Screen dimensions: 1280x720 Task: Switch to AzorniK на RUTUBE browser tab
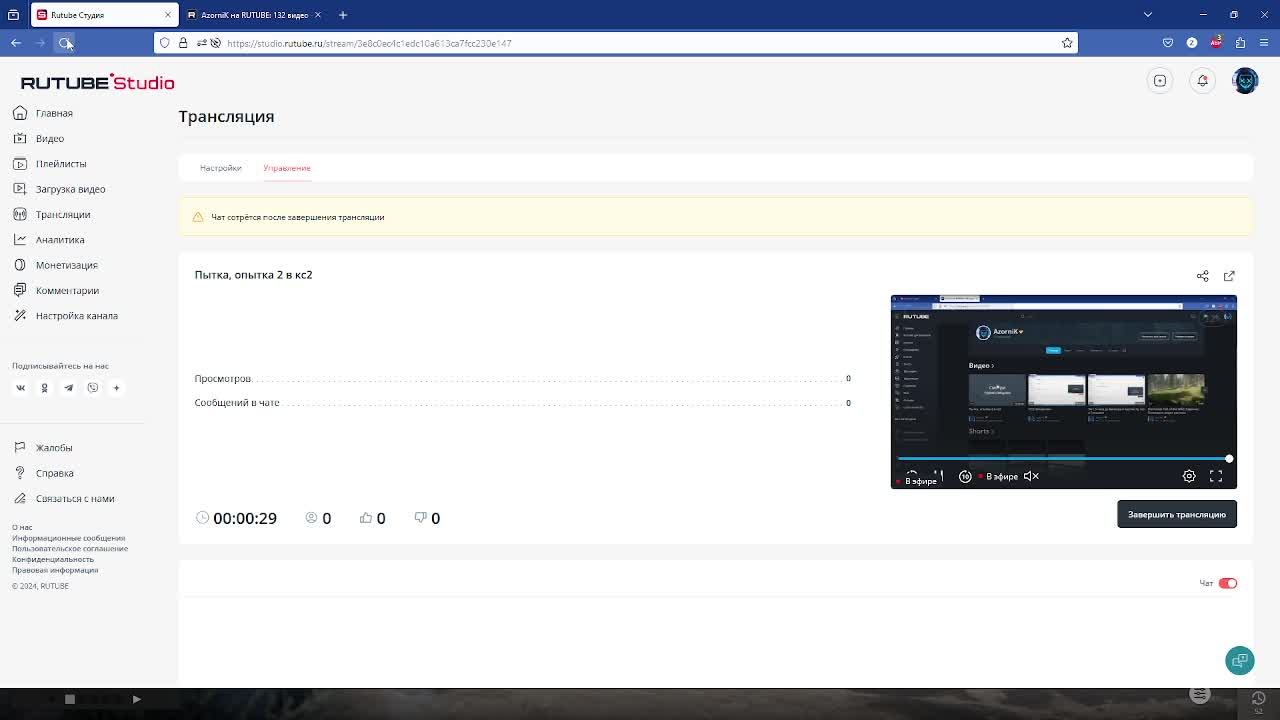coord(255,15)
